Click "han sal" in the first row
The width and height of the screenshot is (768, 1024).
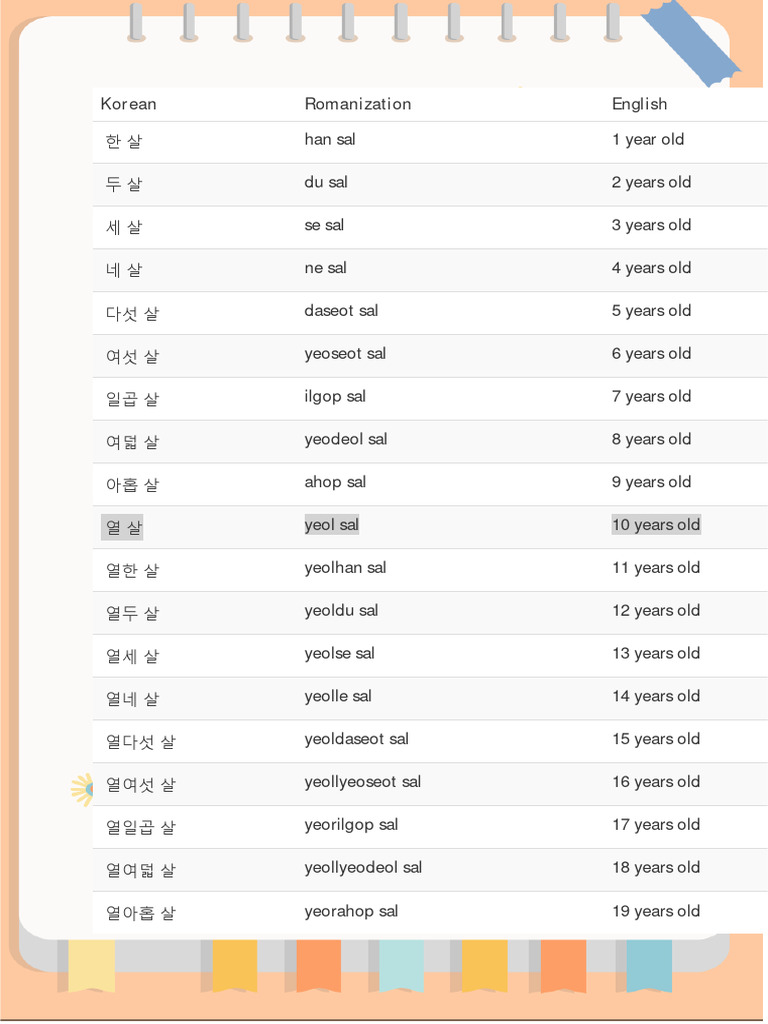pyautogui.click(x=330, y=139)
